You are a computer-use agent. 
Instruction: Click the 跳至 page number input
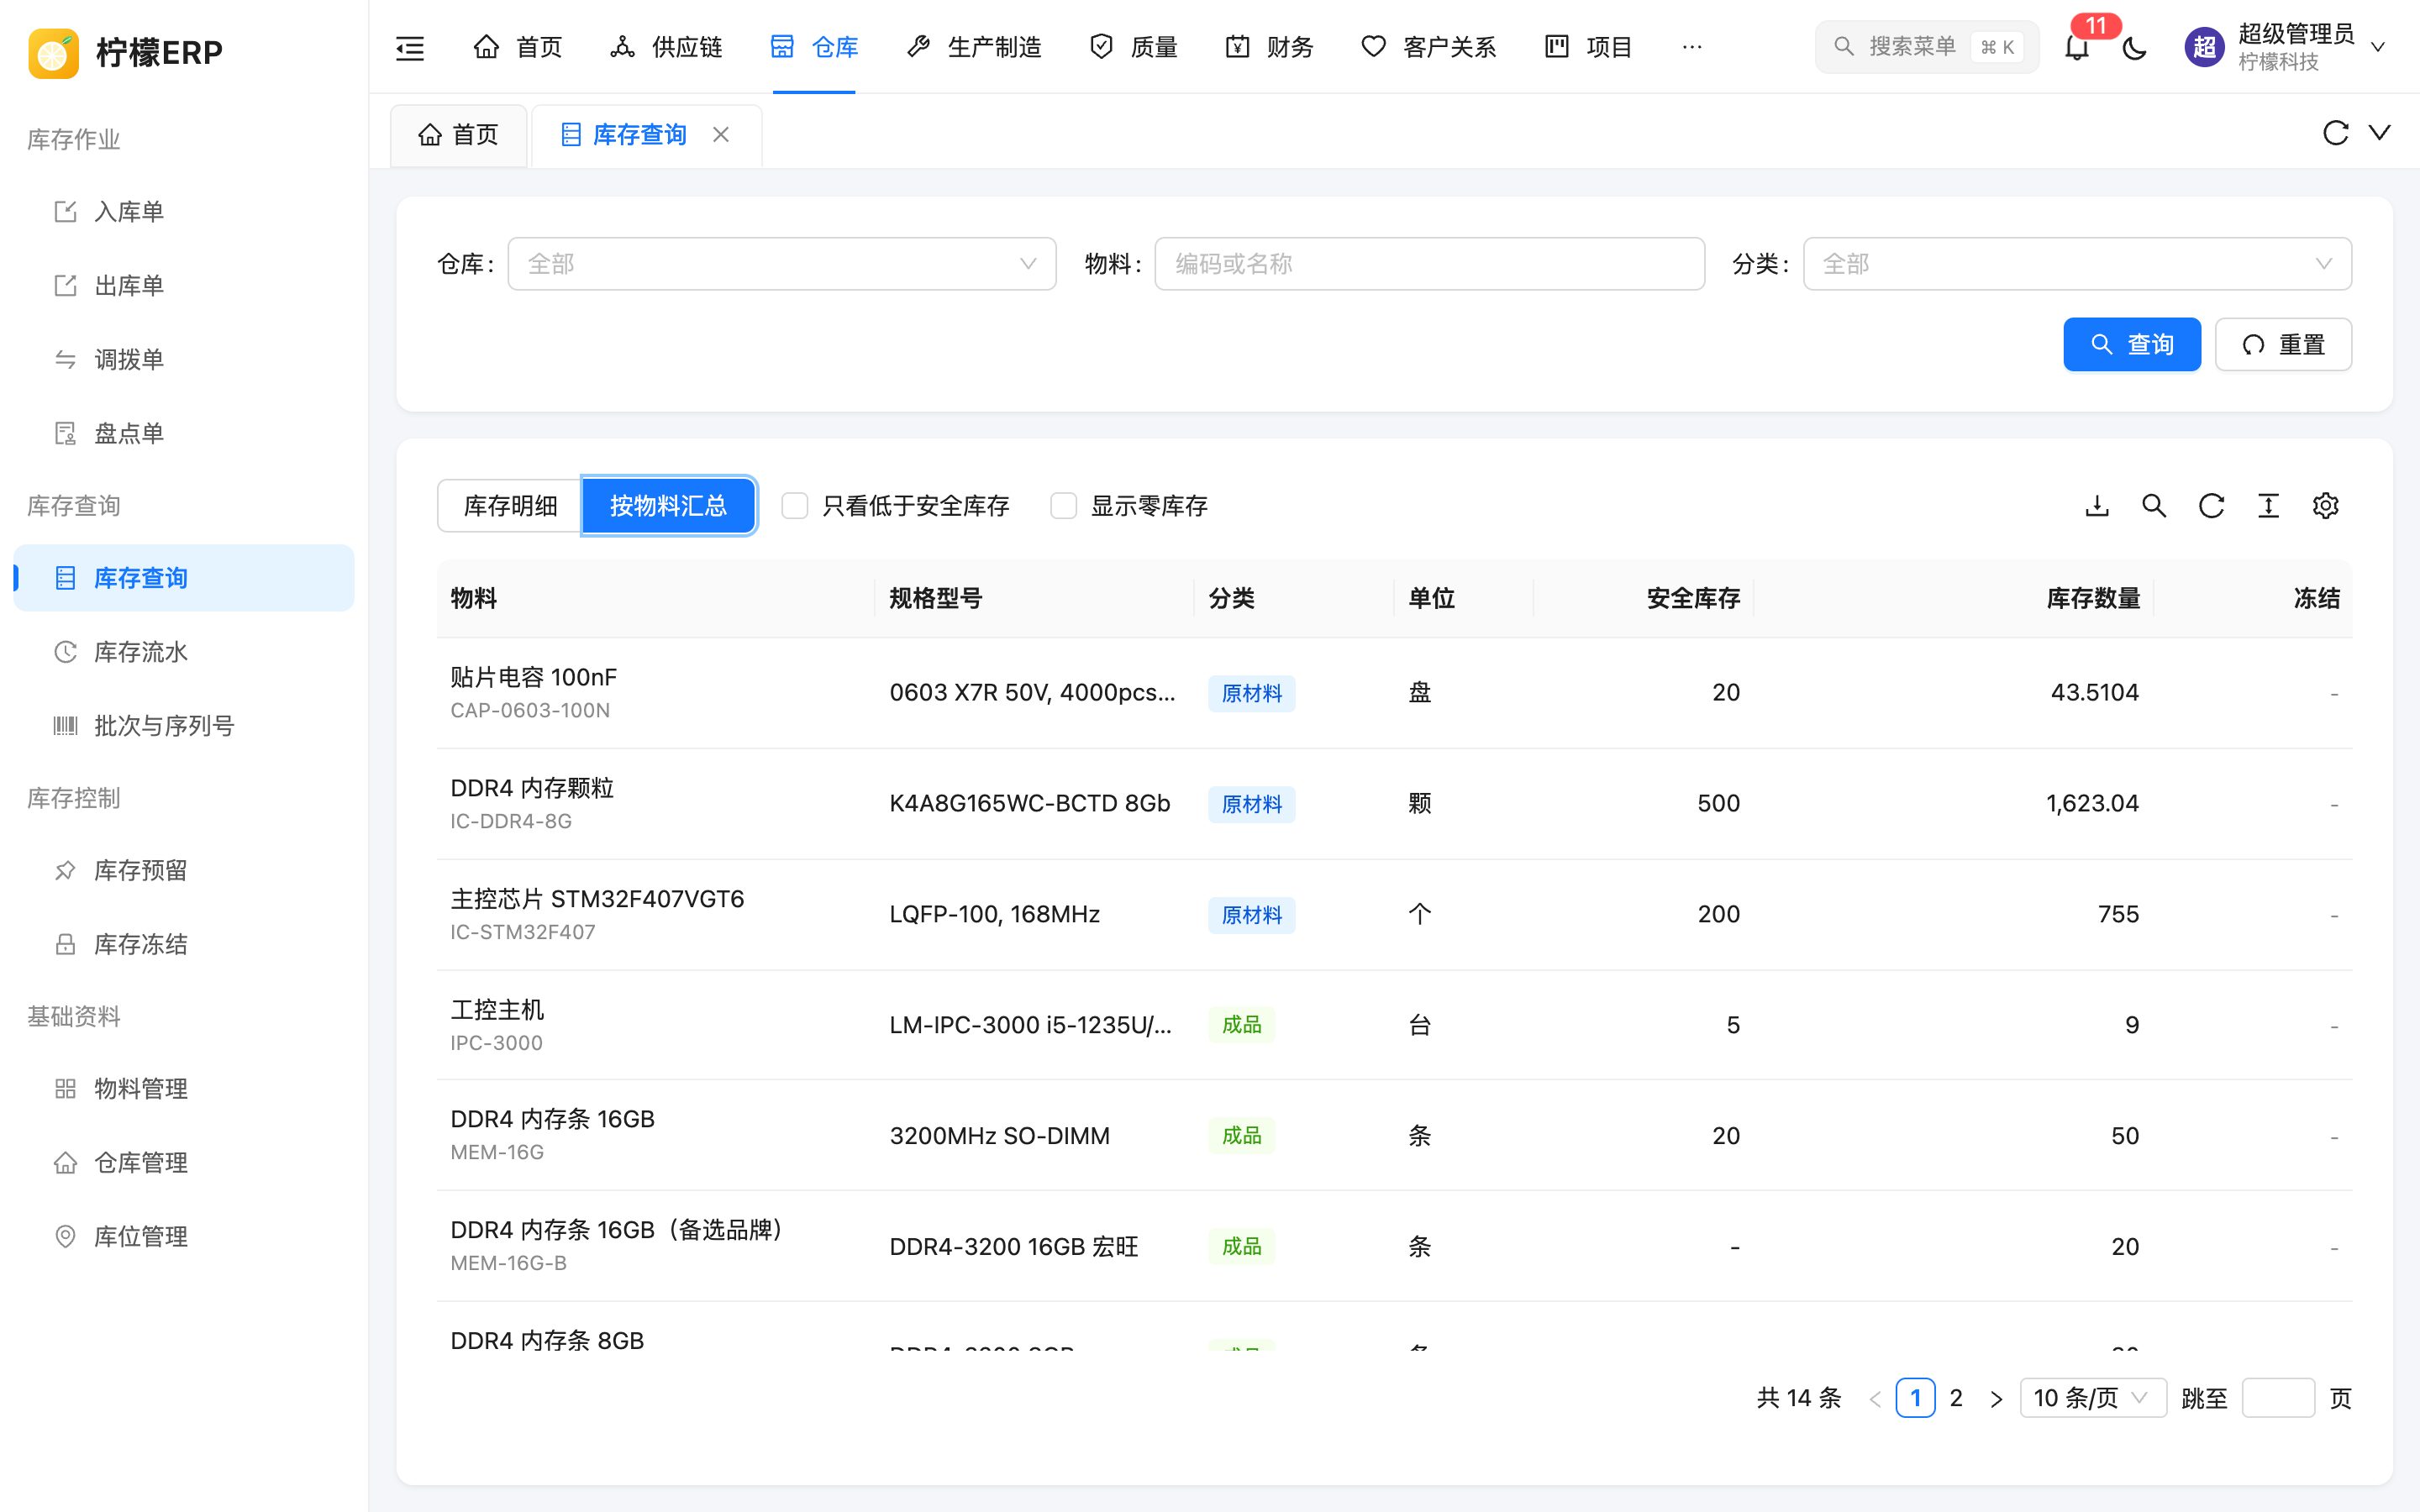2278,1398
